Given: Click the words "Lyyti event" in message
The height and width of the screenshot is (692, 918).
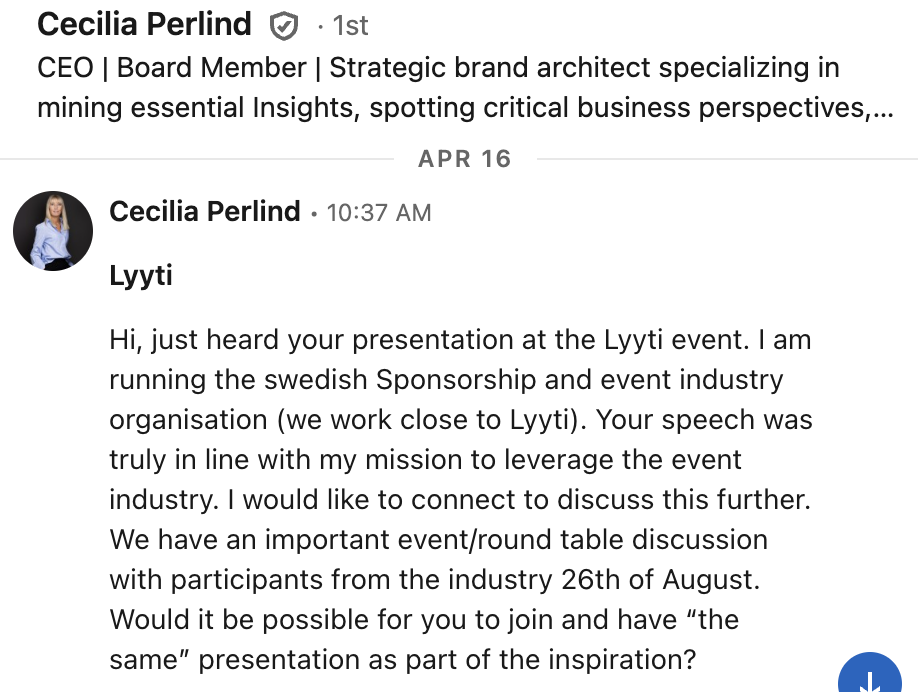Looking at the screenshot, I should point(676,340).
